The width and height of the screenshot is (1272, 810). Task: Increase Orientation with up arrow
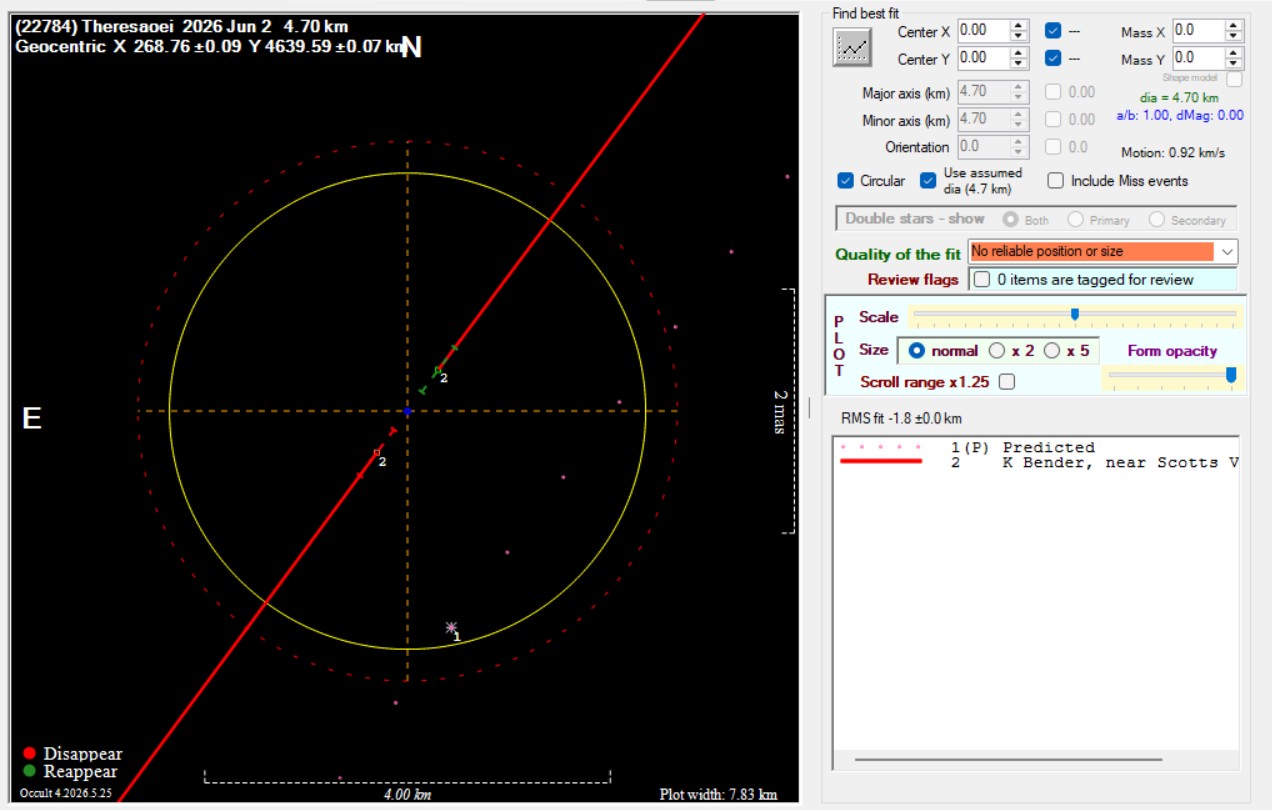click(1019, 142)
